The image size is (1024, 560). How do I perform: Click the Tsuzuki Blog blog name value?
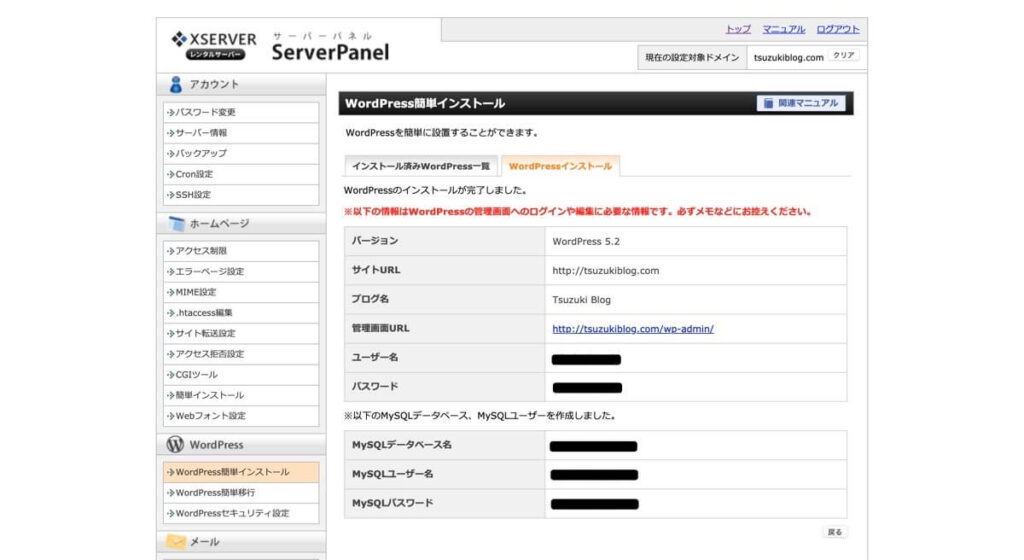coord(581,300)
